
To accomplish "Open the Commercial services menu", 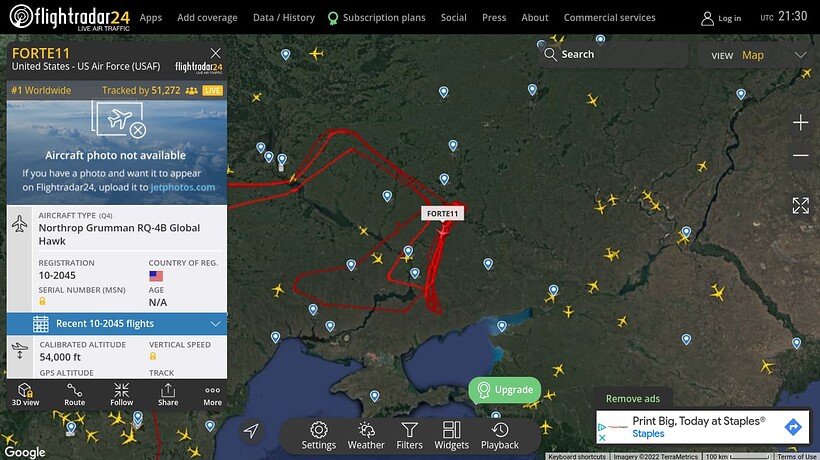I will 609,17.
